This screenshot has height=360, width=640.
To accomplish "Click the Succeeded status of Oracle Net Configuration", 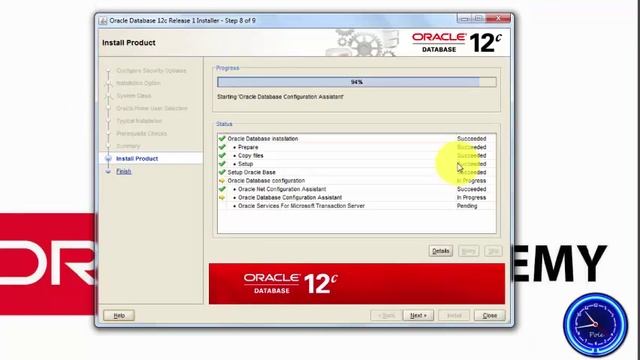I will pyautogui.click(x=471, y=189).
